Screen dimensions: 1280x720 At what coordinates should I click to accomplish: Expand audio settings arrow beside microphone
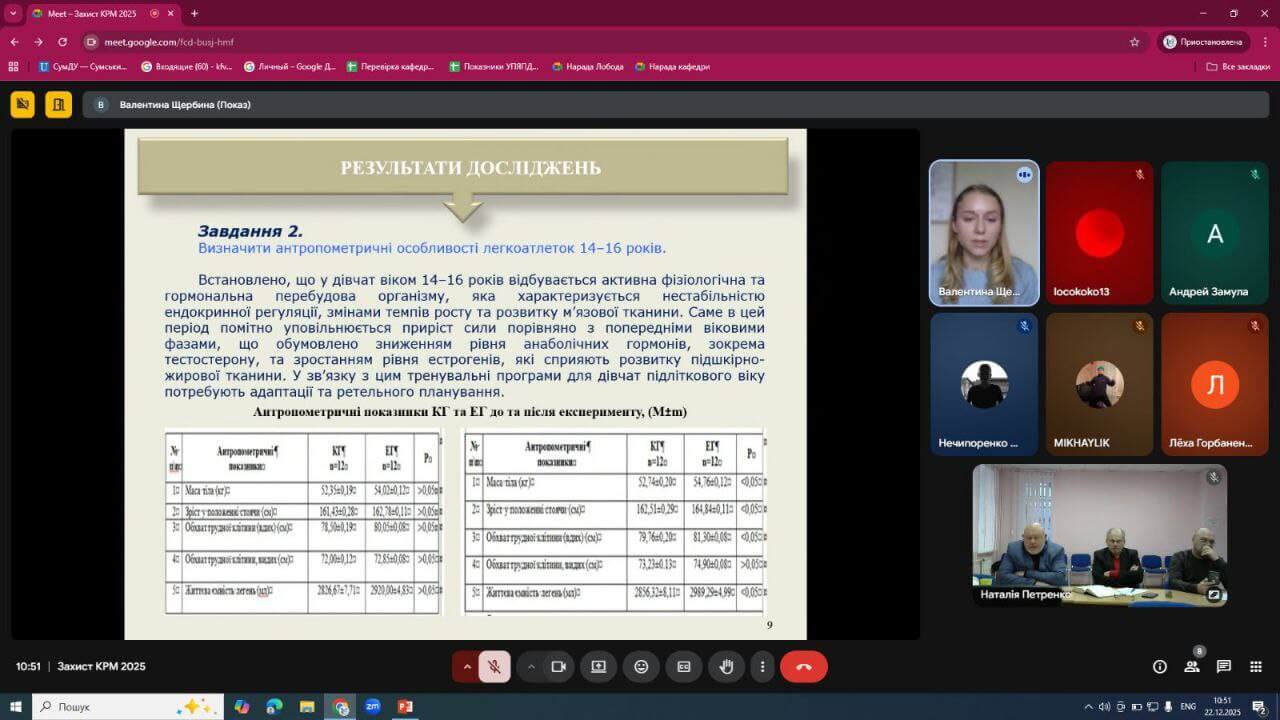click(x=466, y=667)
